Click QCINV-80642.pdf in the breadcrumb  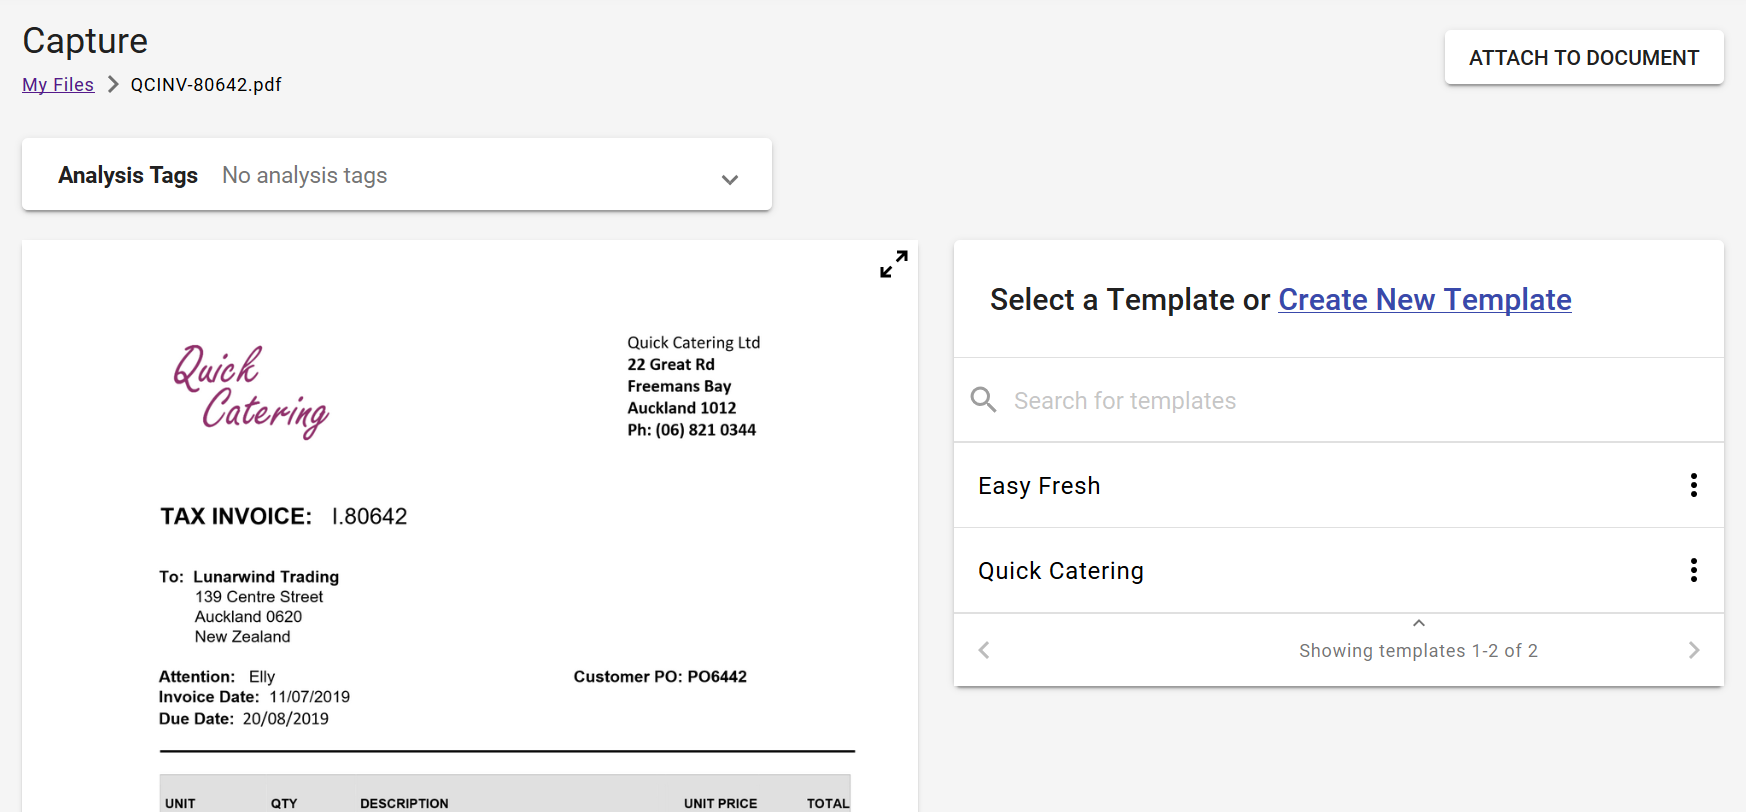pos(205,84)
